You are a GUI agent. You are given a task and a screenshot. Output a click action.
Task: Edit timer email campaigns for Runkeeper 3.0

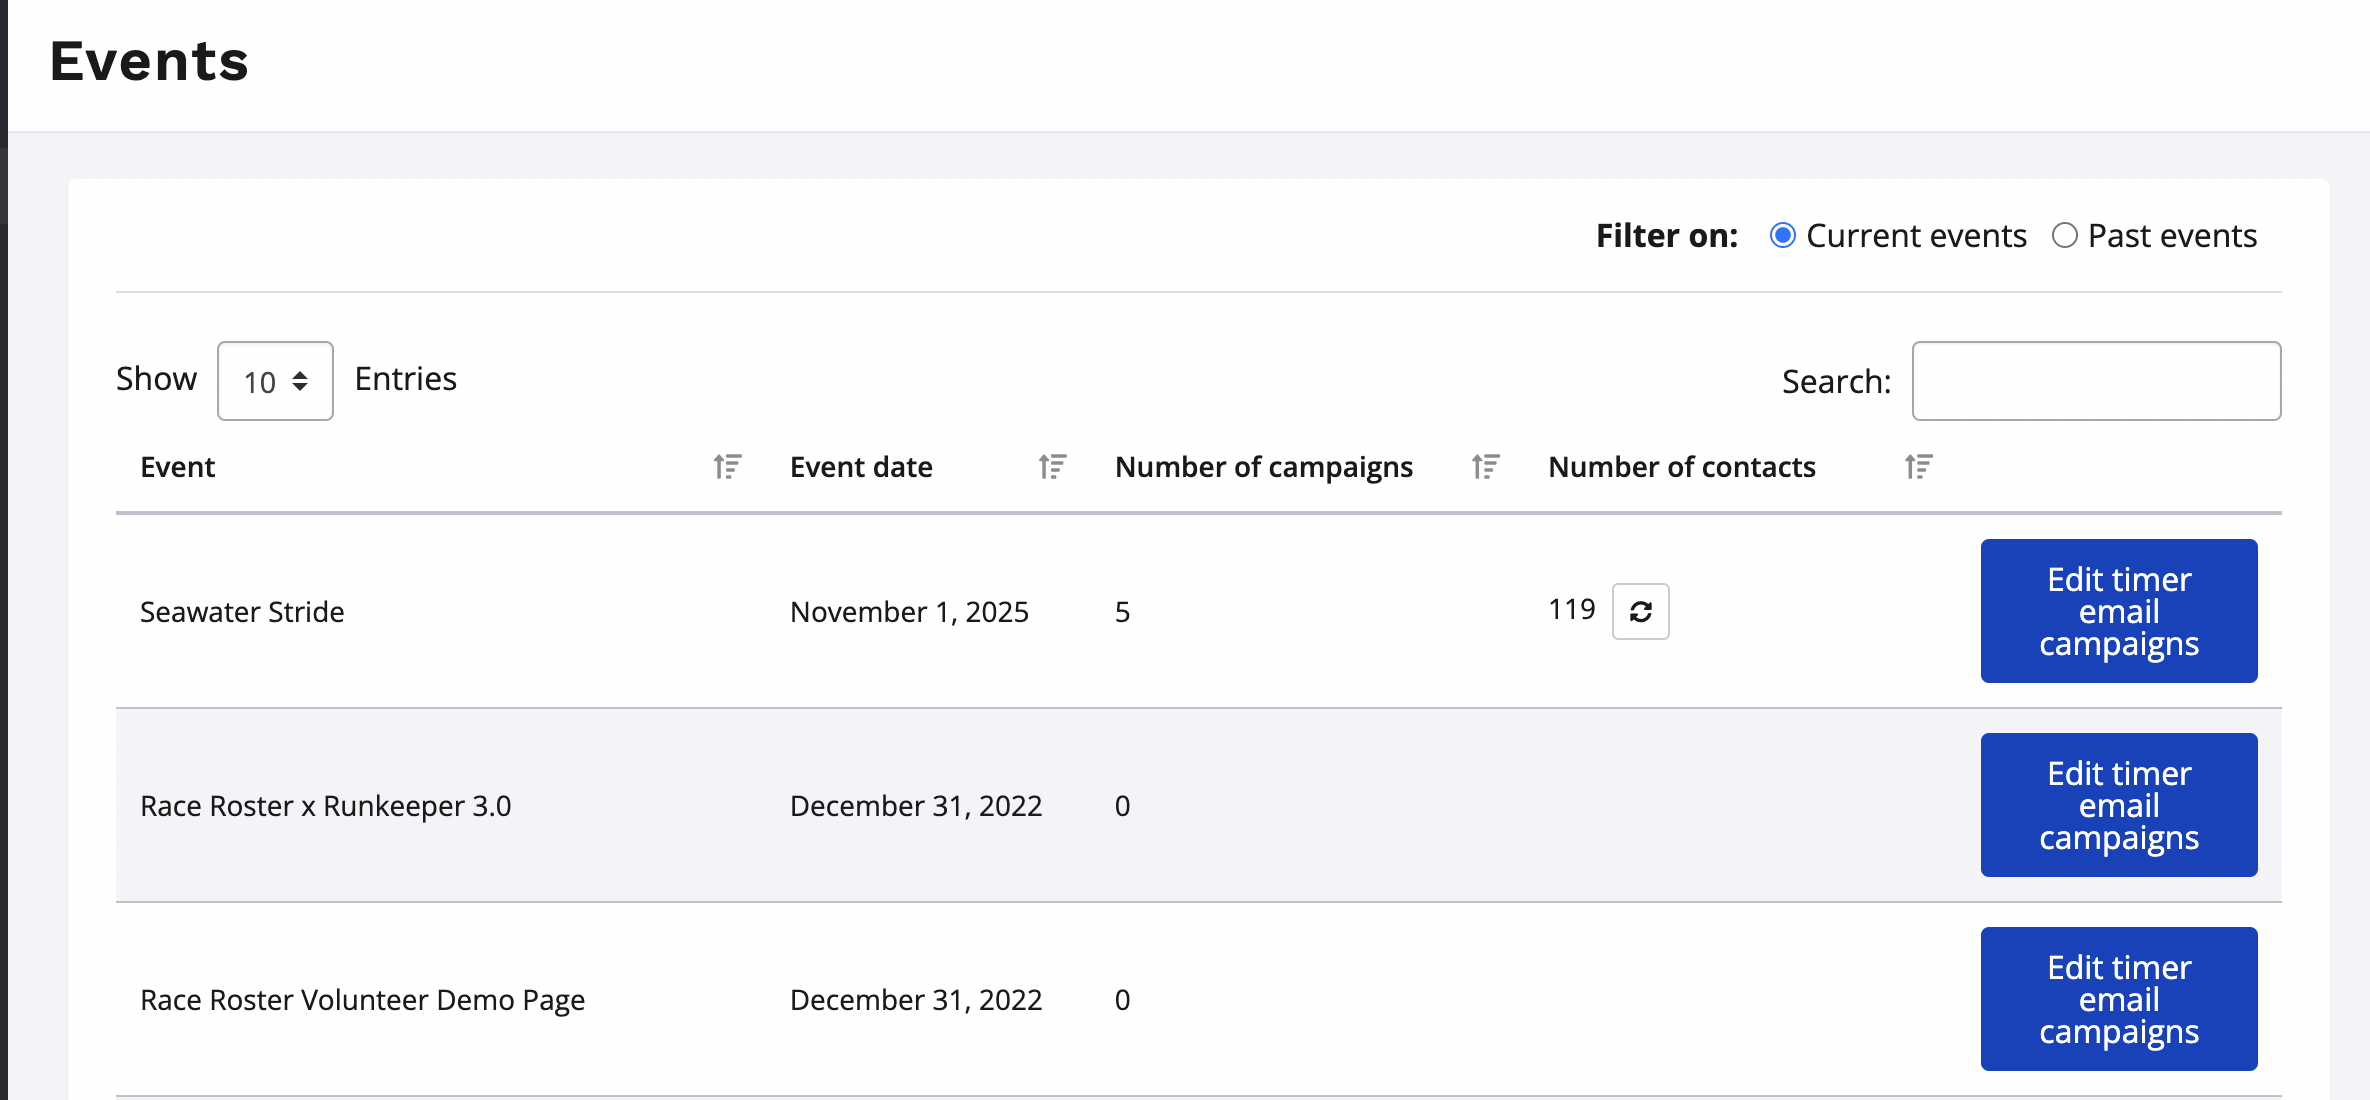point(2118,805)
